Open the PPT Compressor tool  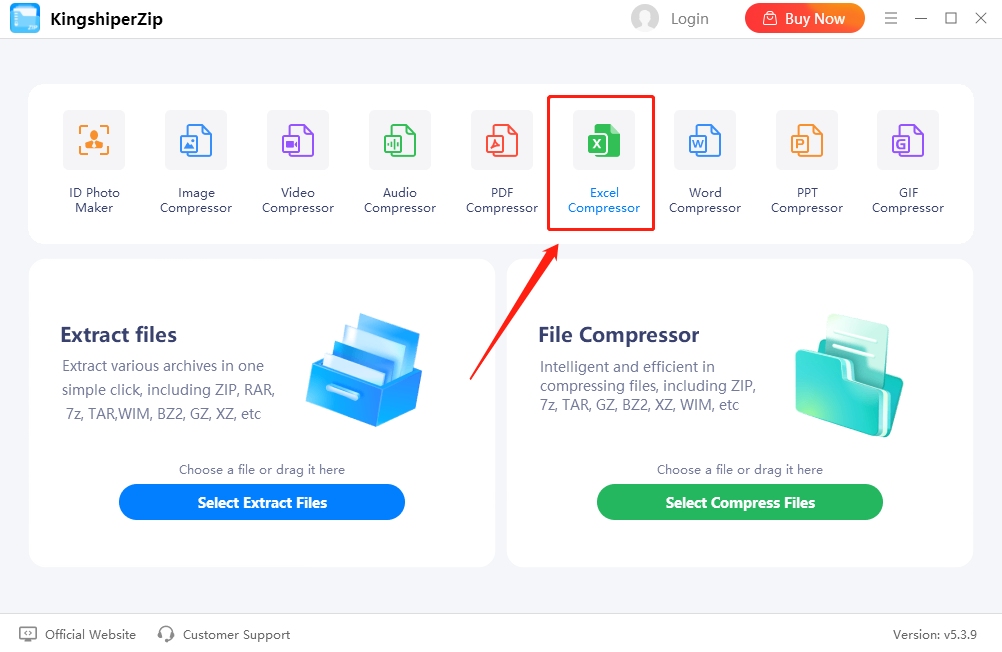coord(806,140)
